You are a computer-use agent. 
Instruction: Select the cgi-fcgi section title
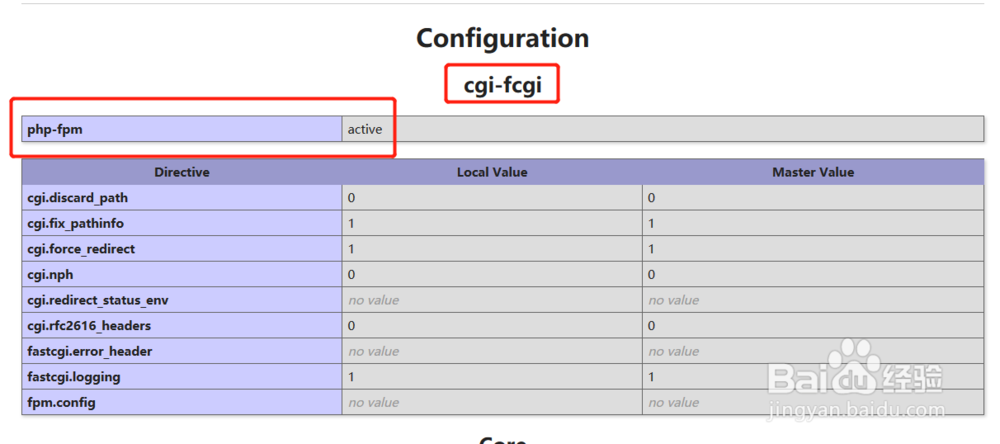(503, 84)
